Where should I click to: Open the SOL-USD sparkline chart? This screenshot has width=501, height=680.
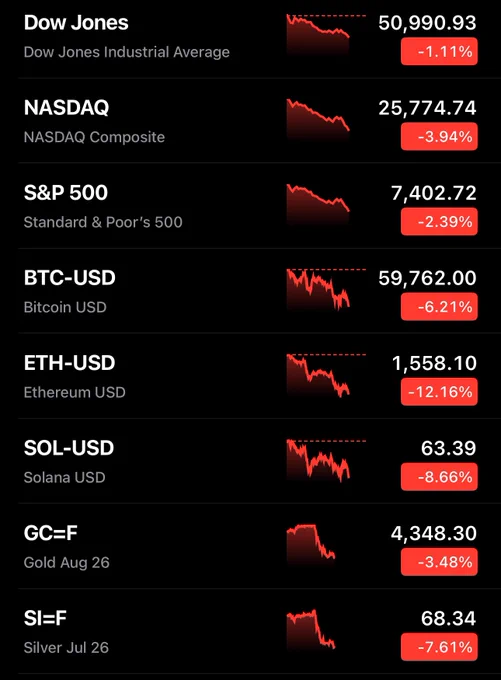(326, 460)
